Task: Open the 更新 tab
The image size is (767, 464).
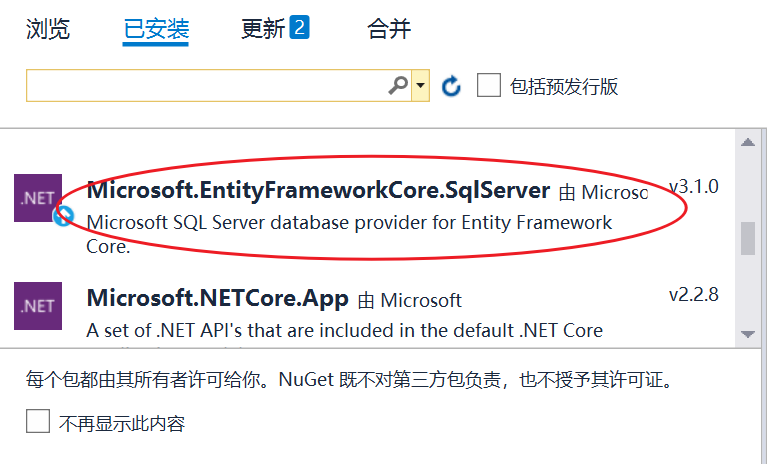Action: point(263,29)
